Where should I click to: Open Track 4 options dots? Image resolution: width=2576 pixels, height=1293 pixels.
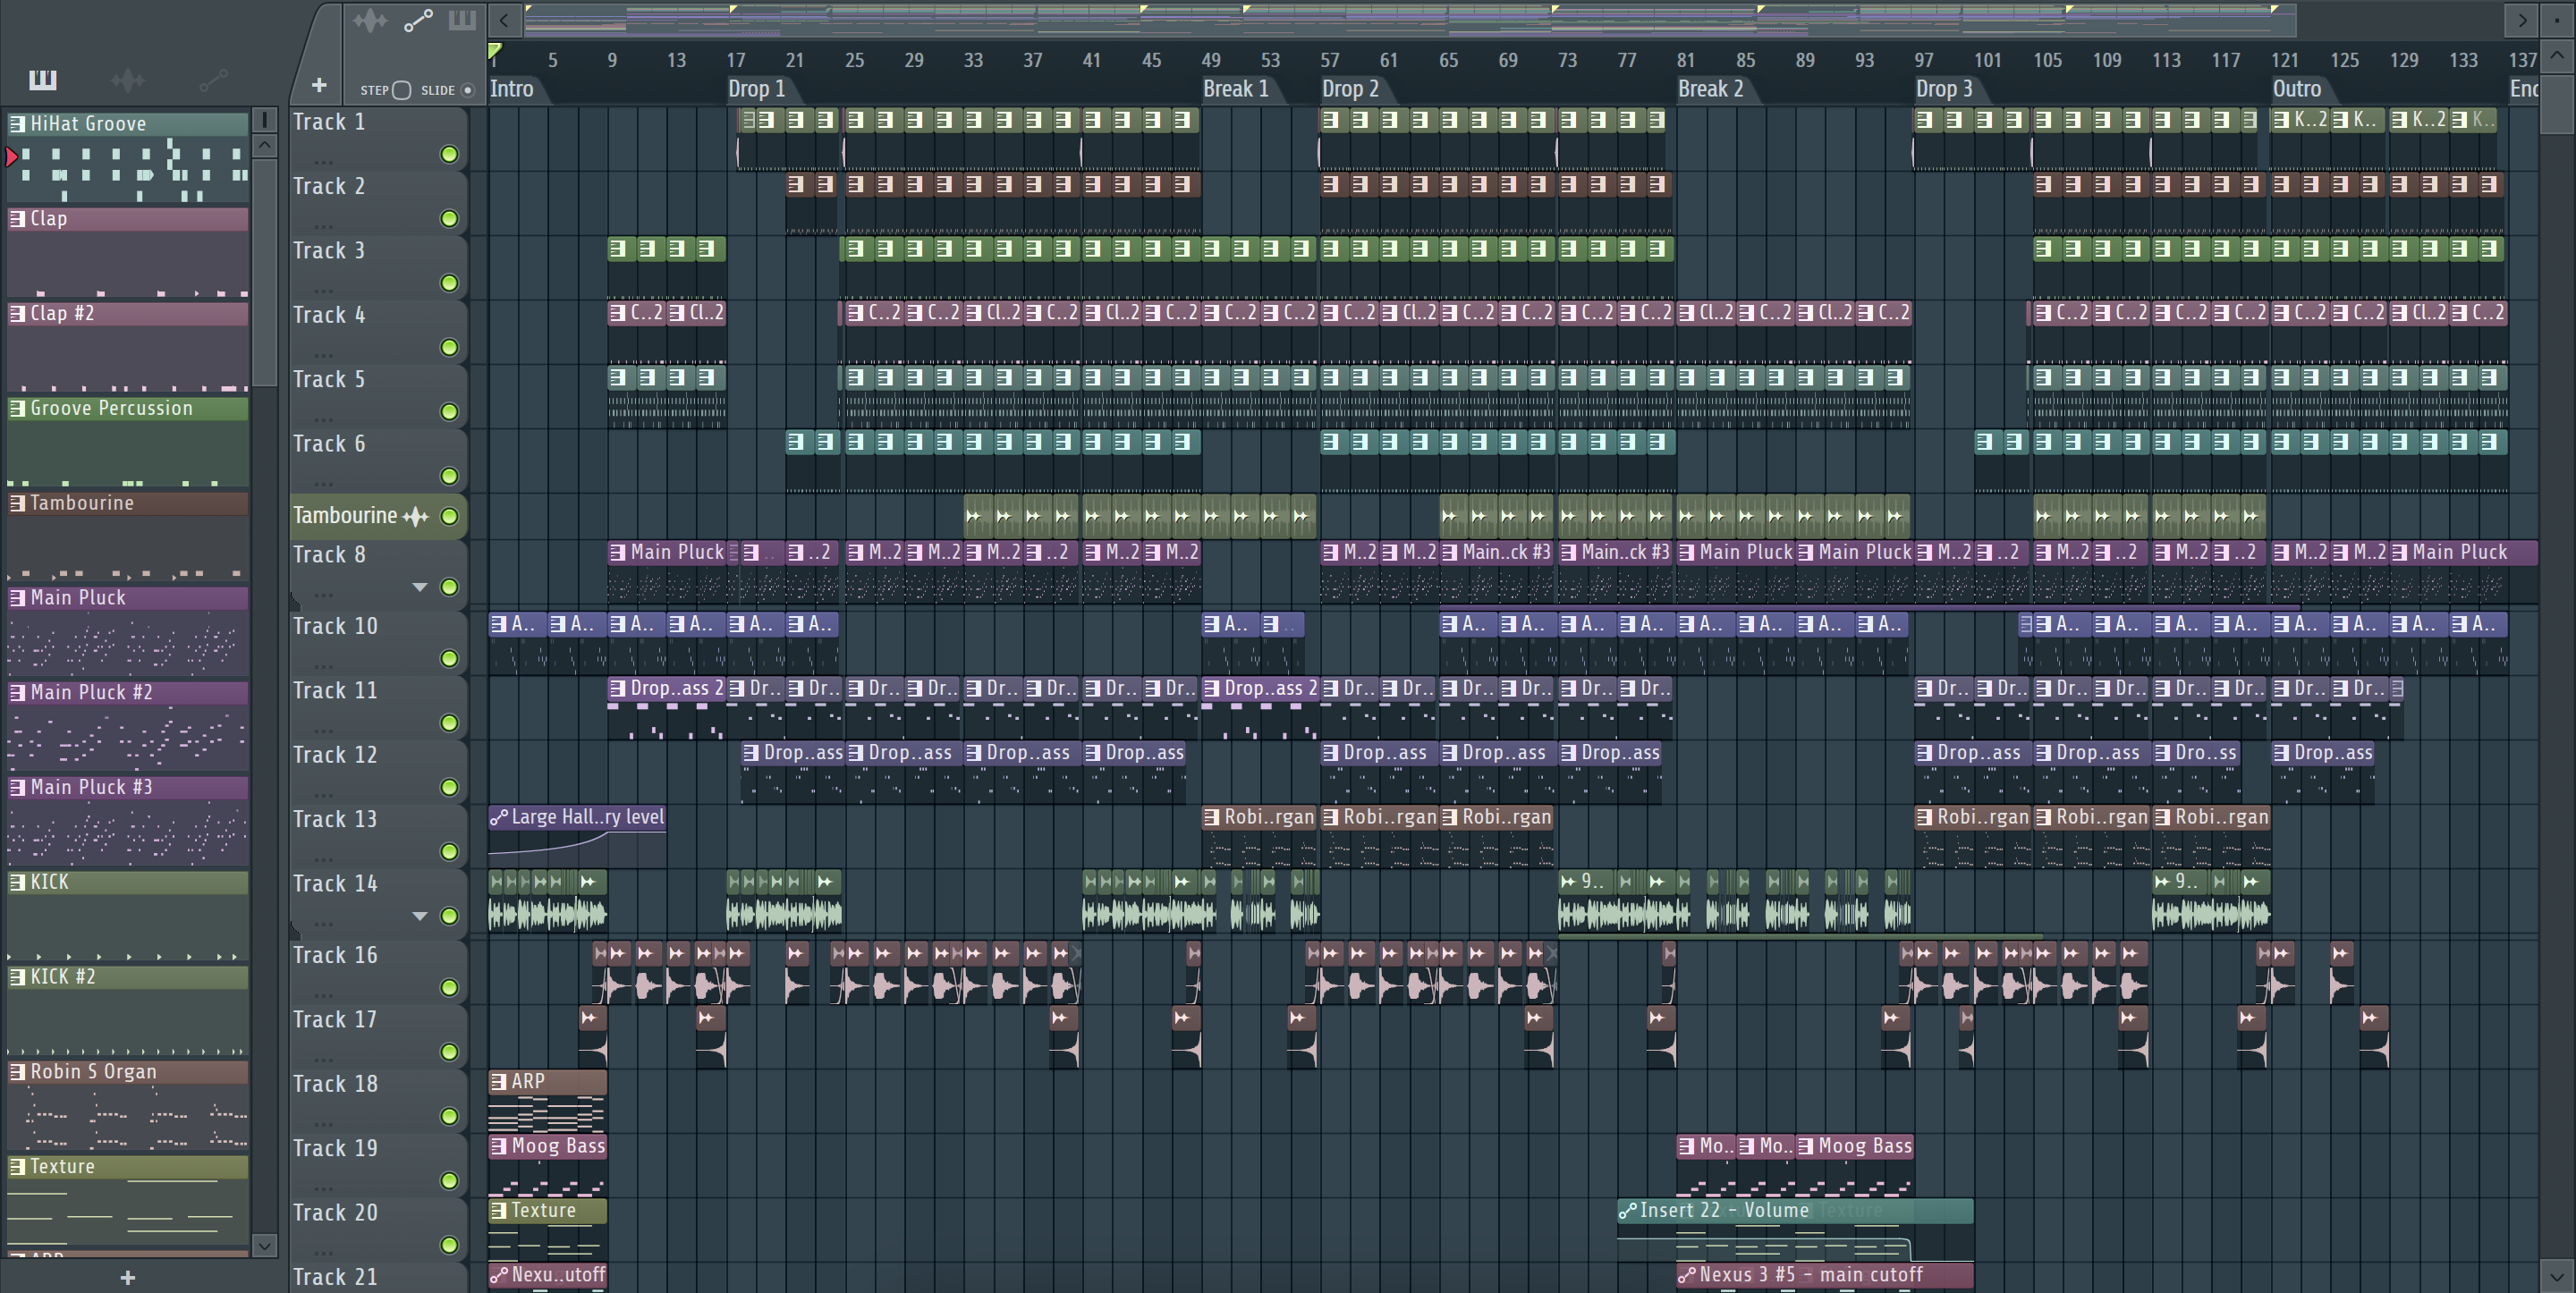(323, 354)
